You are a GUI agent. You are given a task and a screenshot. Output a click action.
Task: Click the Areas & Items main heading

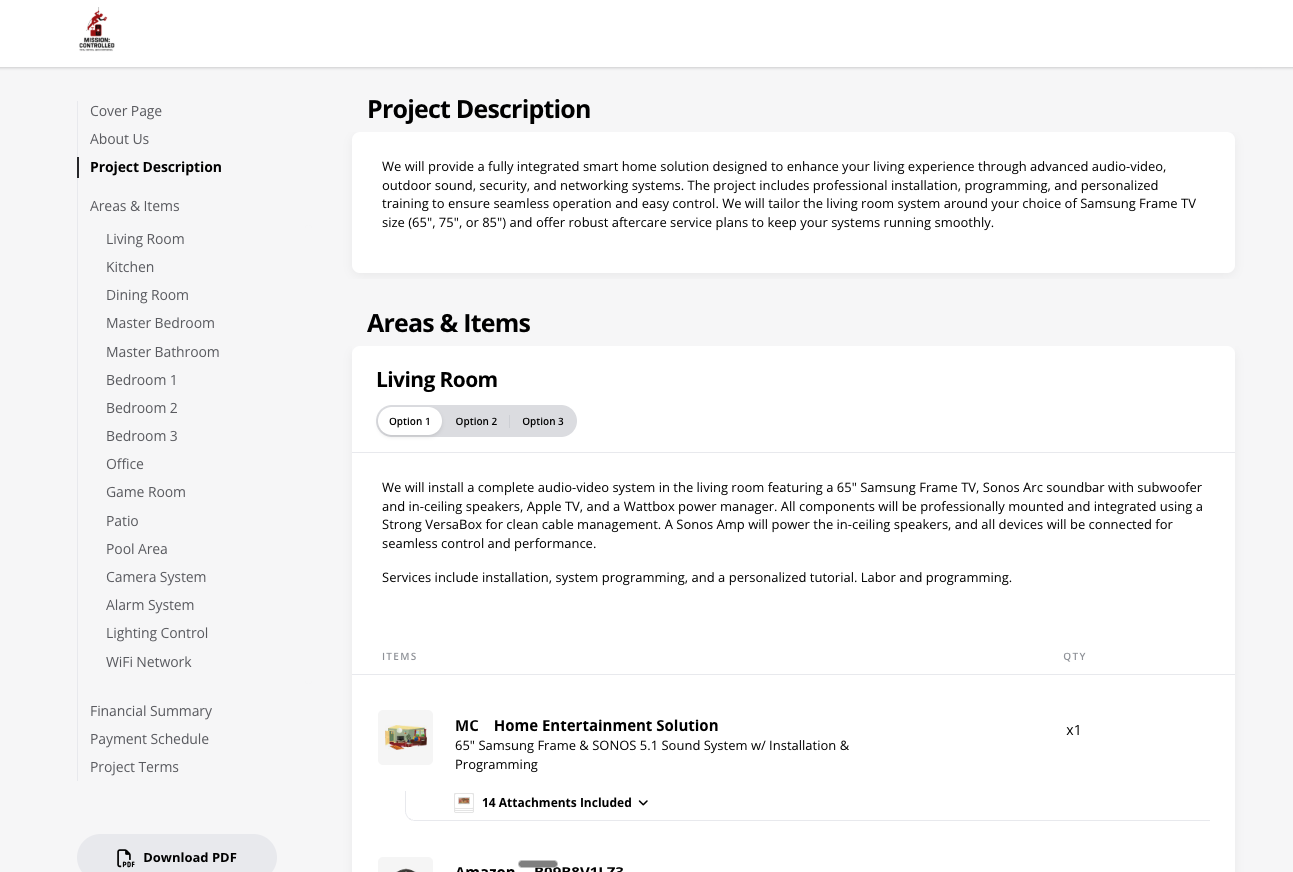coord(449,323)
